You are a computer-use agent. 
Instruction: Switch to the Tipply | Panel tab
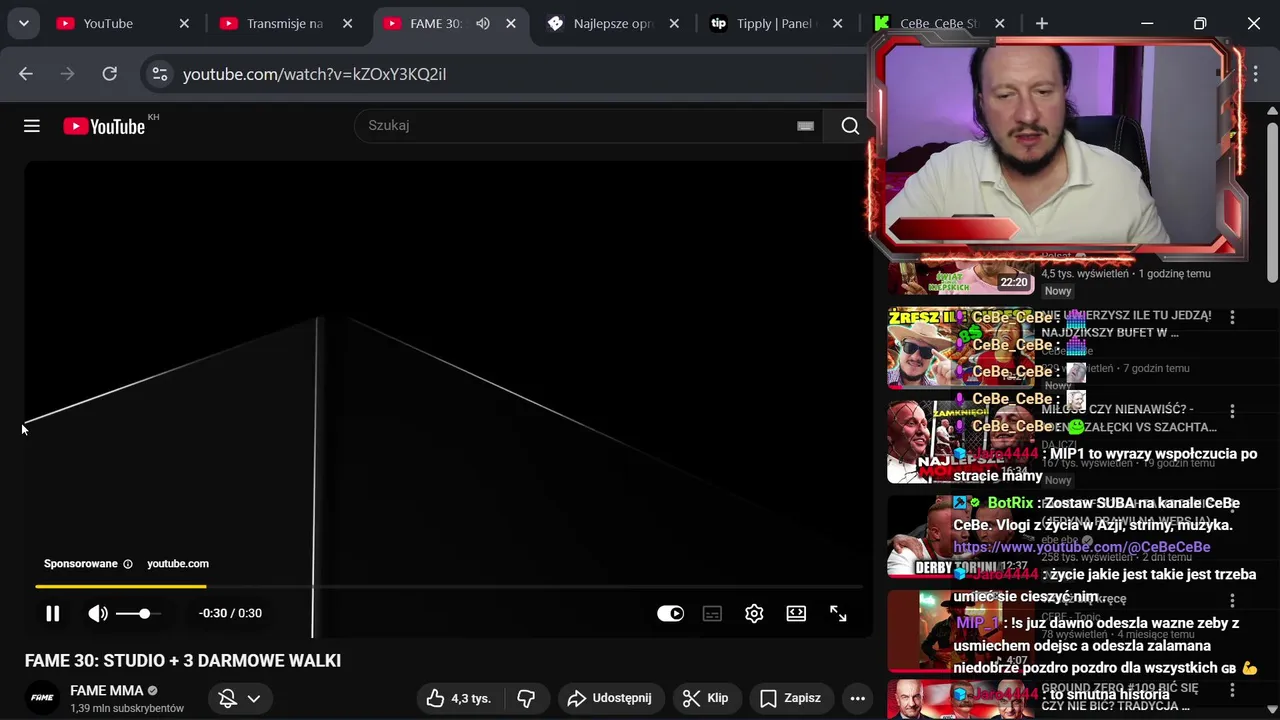tap(775, 24)
